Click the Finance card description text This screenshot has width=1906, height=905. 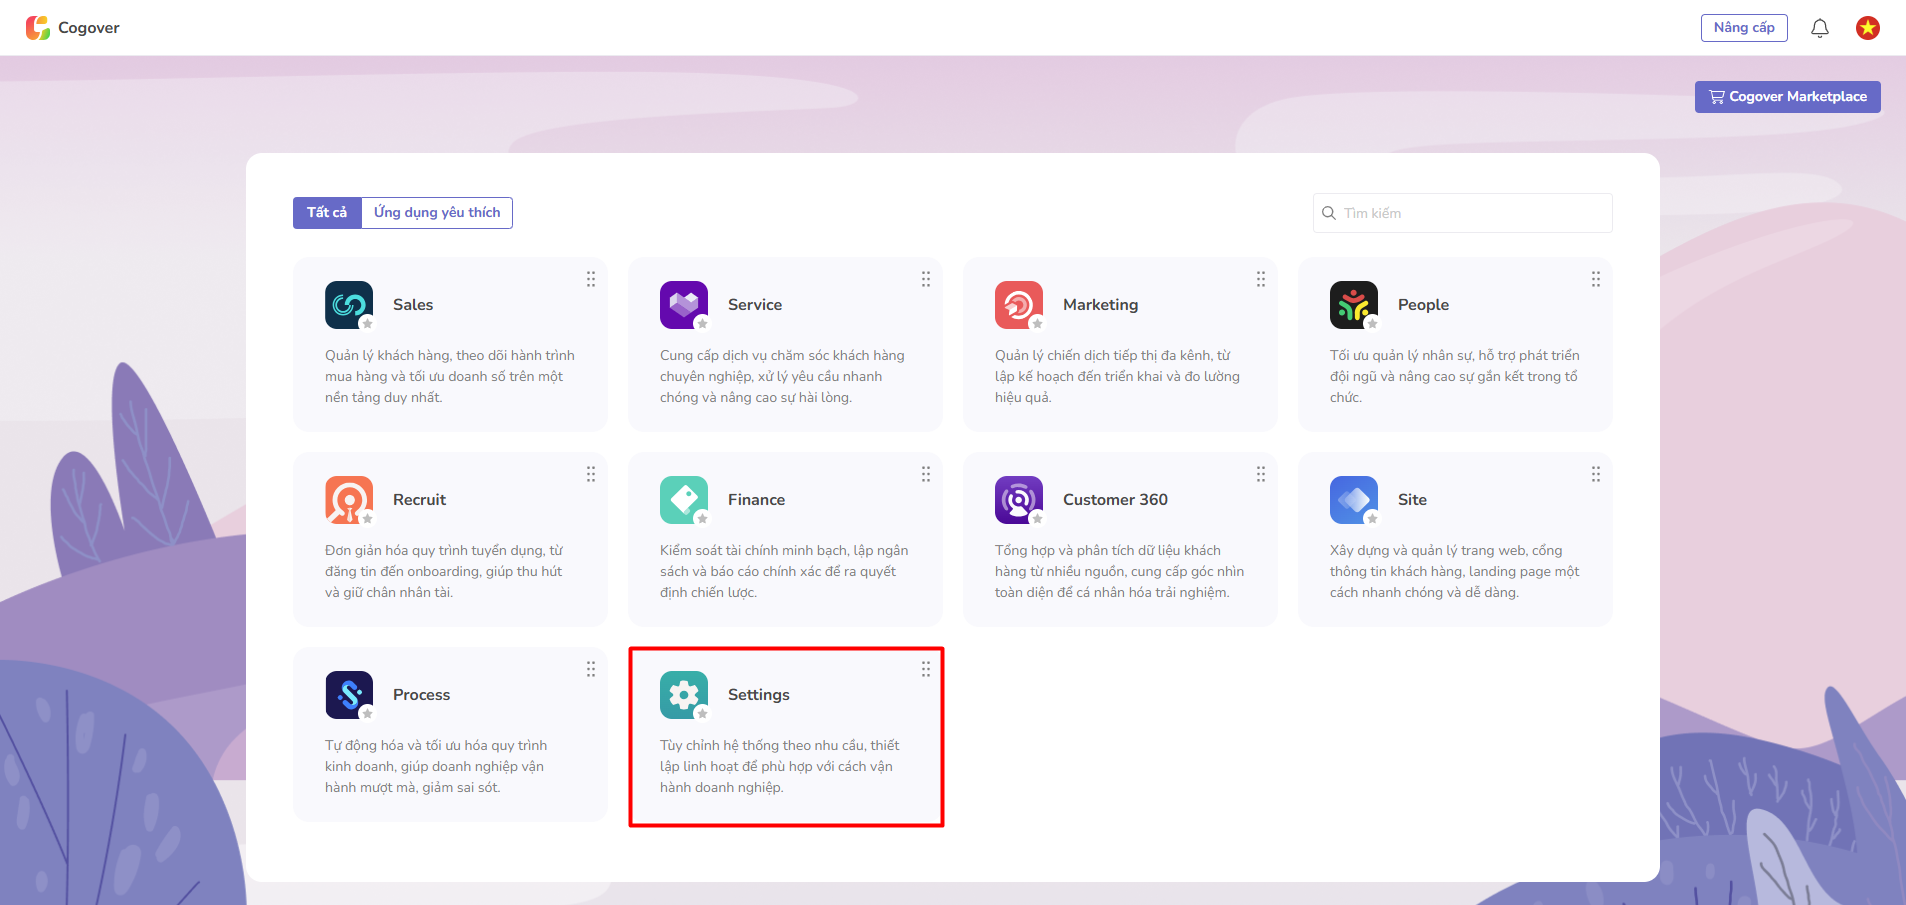784,571
